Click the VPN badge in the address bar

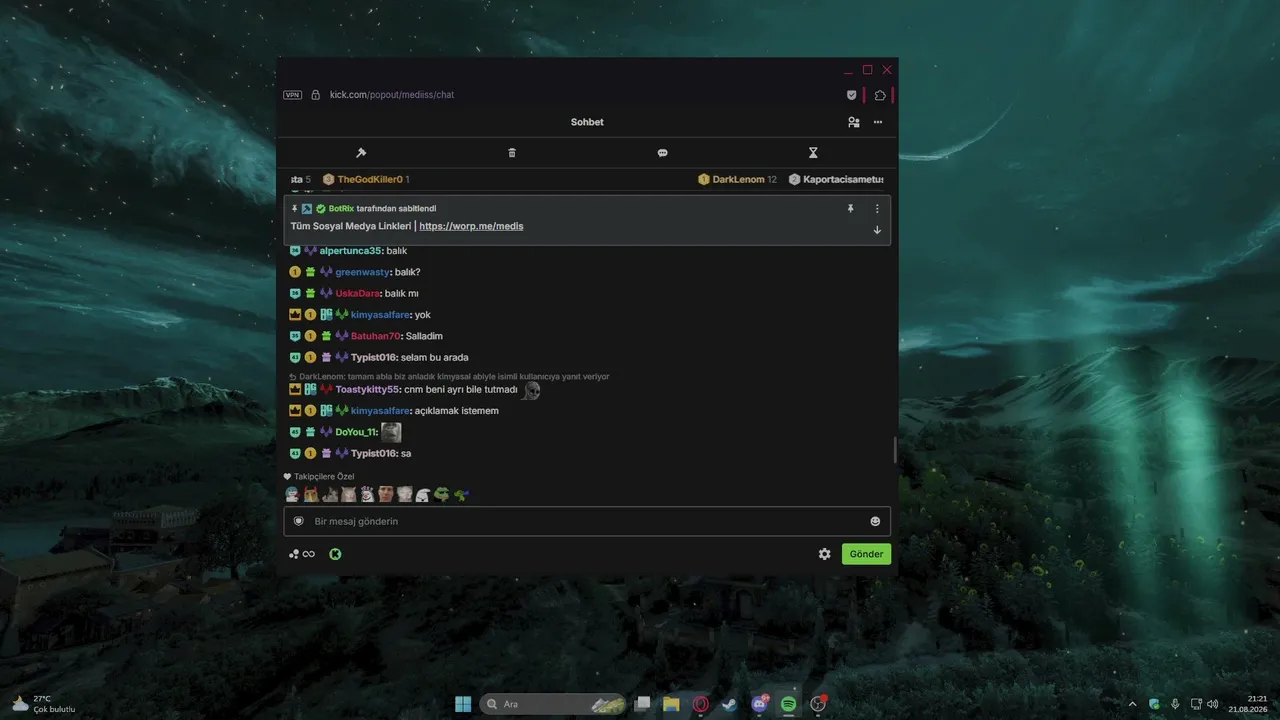click(292, 95)
